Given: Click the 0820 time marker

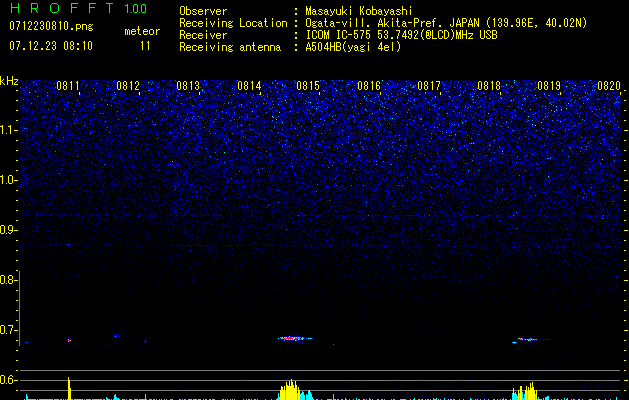Looking at the screenshot, I should (x=609, y=86).
